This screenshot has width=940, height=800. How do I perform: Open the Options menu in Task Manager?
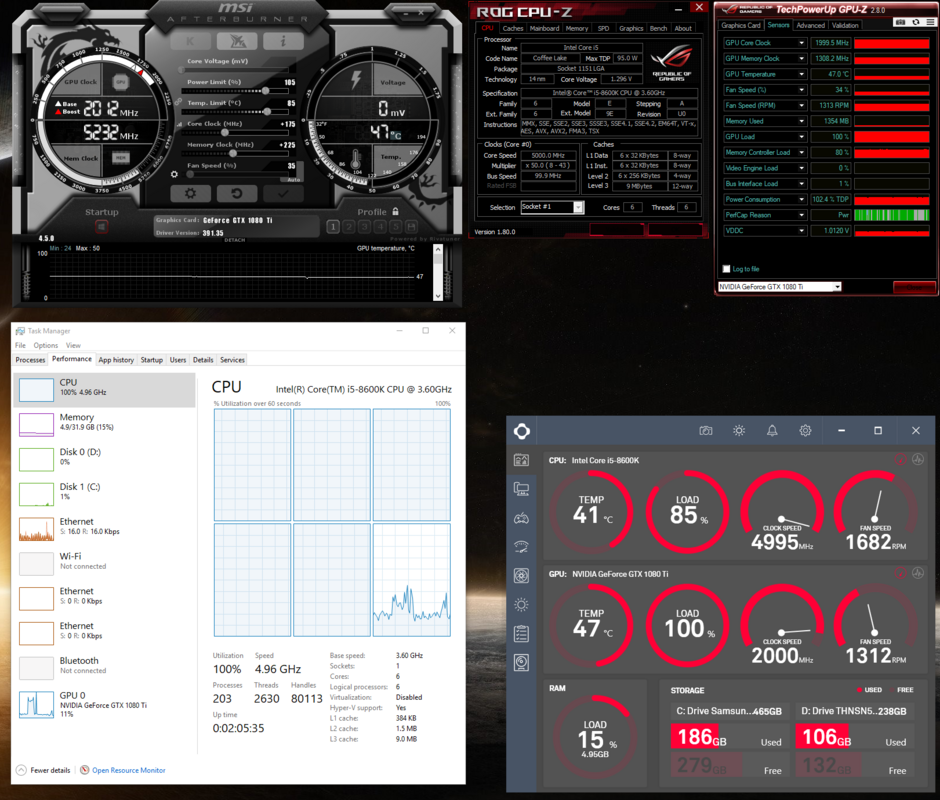(x=46, y=345)
